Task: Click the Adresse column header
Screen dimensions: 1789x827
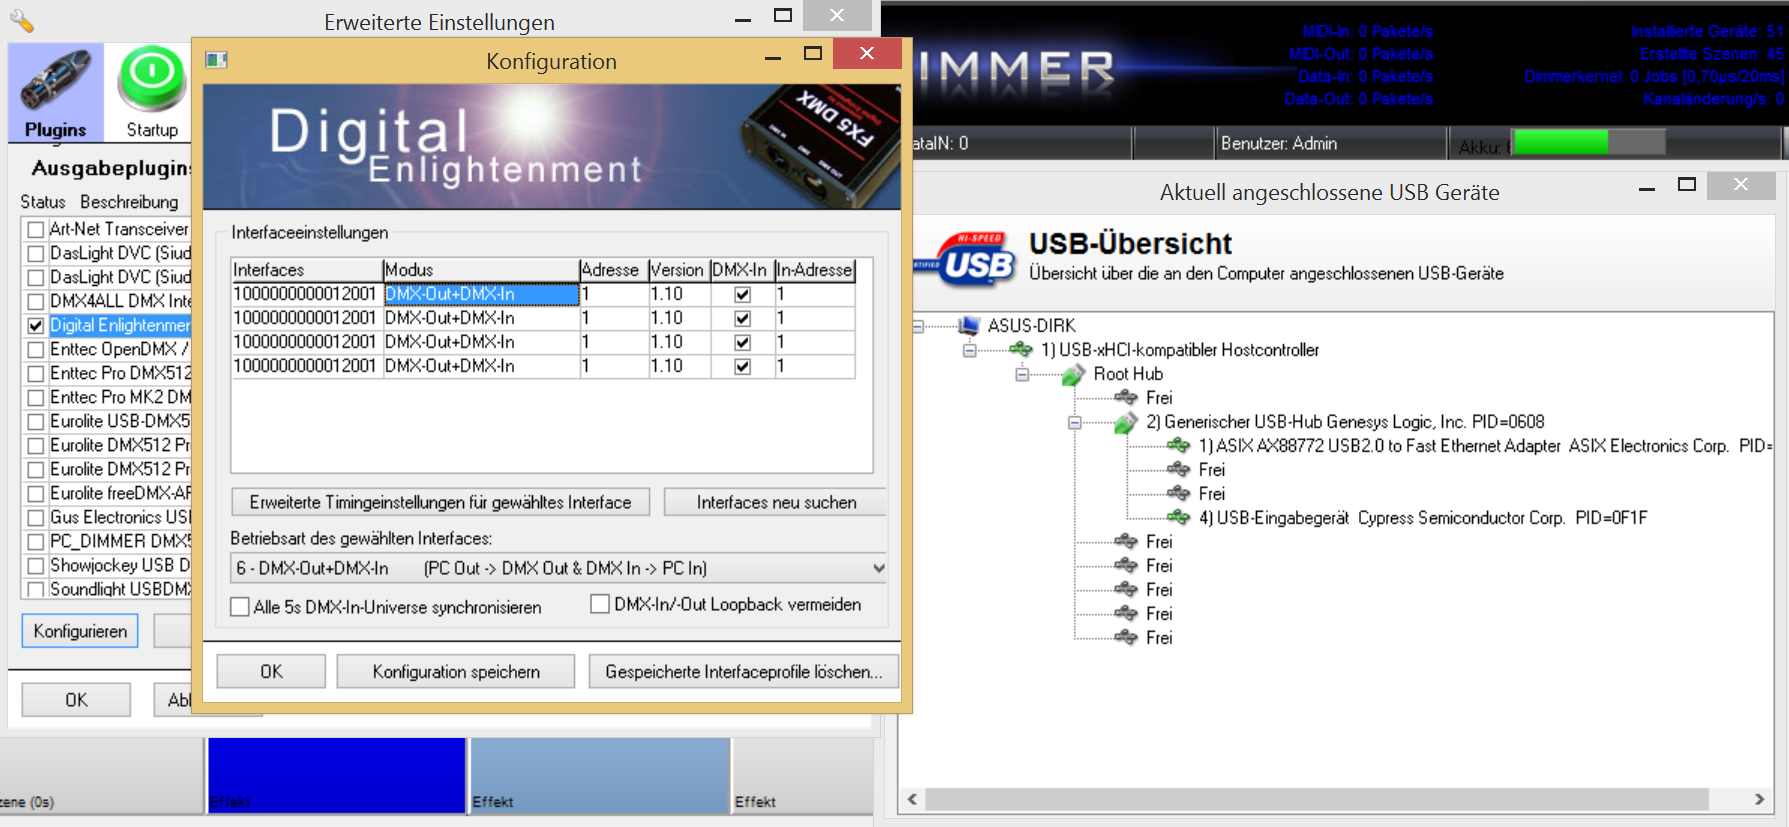Action: 613,270
